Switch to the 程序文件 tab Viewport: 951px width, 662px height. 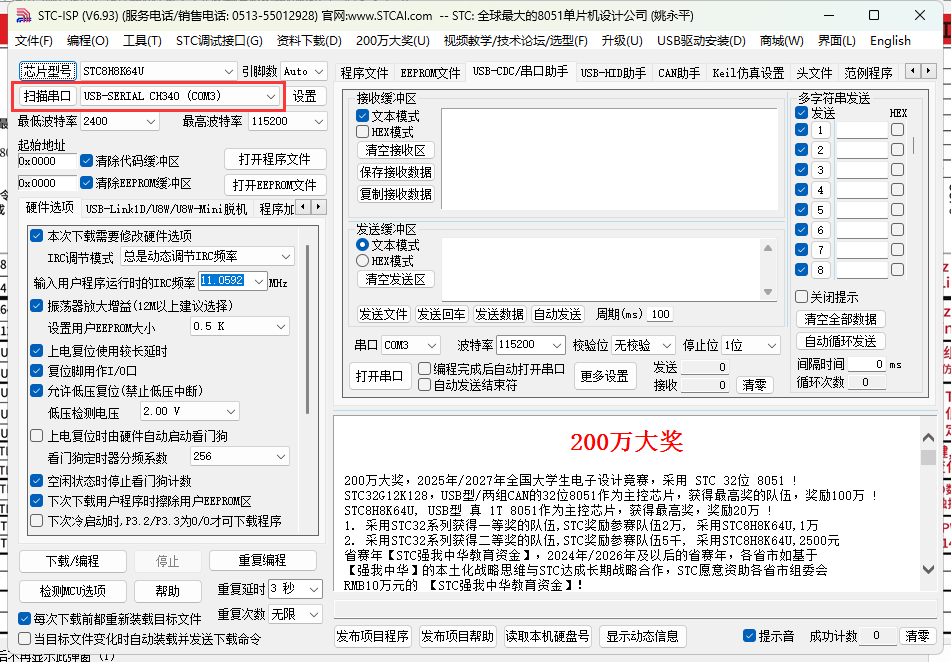[364, 73]
